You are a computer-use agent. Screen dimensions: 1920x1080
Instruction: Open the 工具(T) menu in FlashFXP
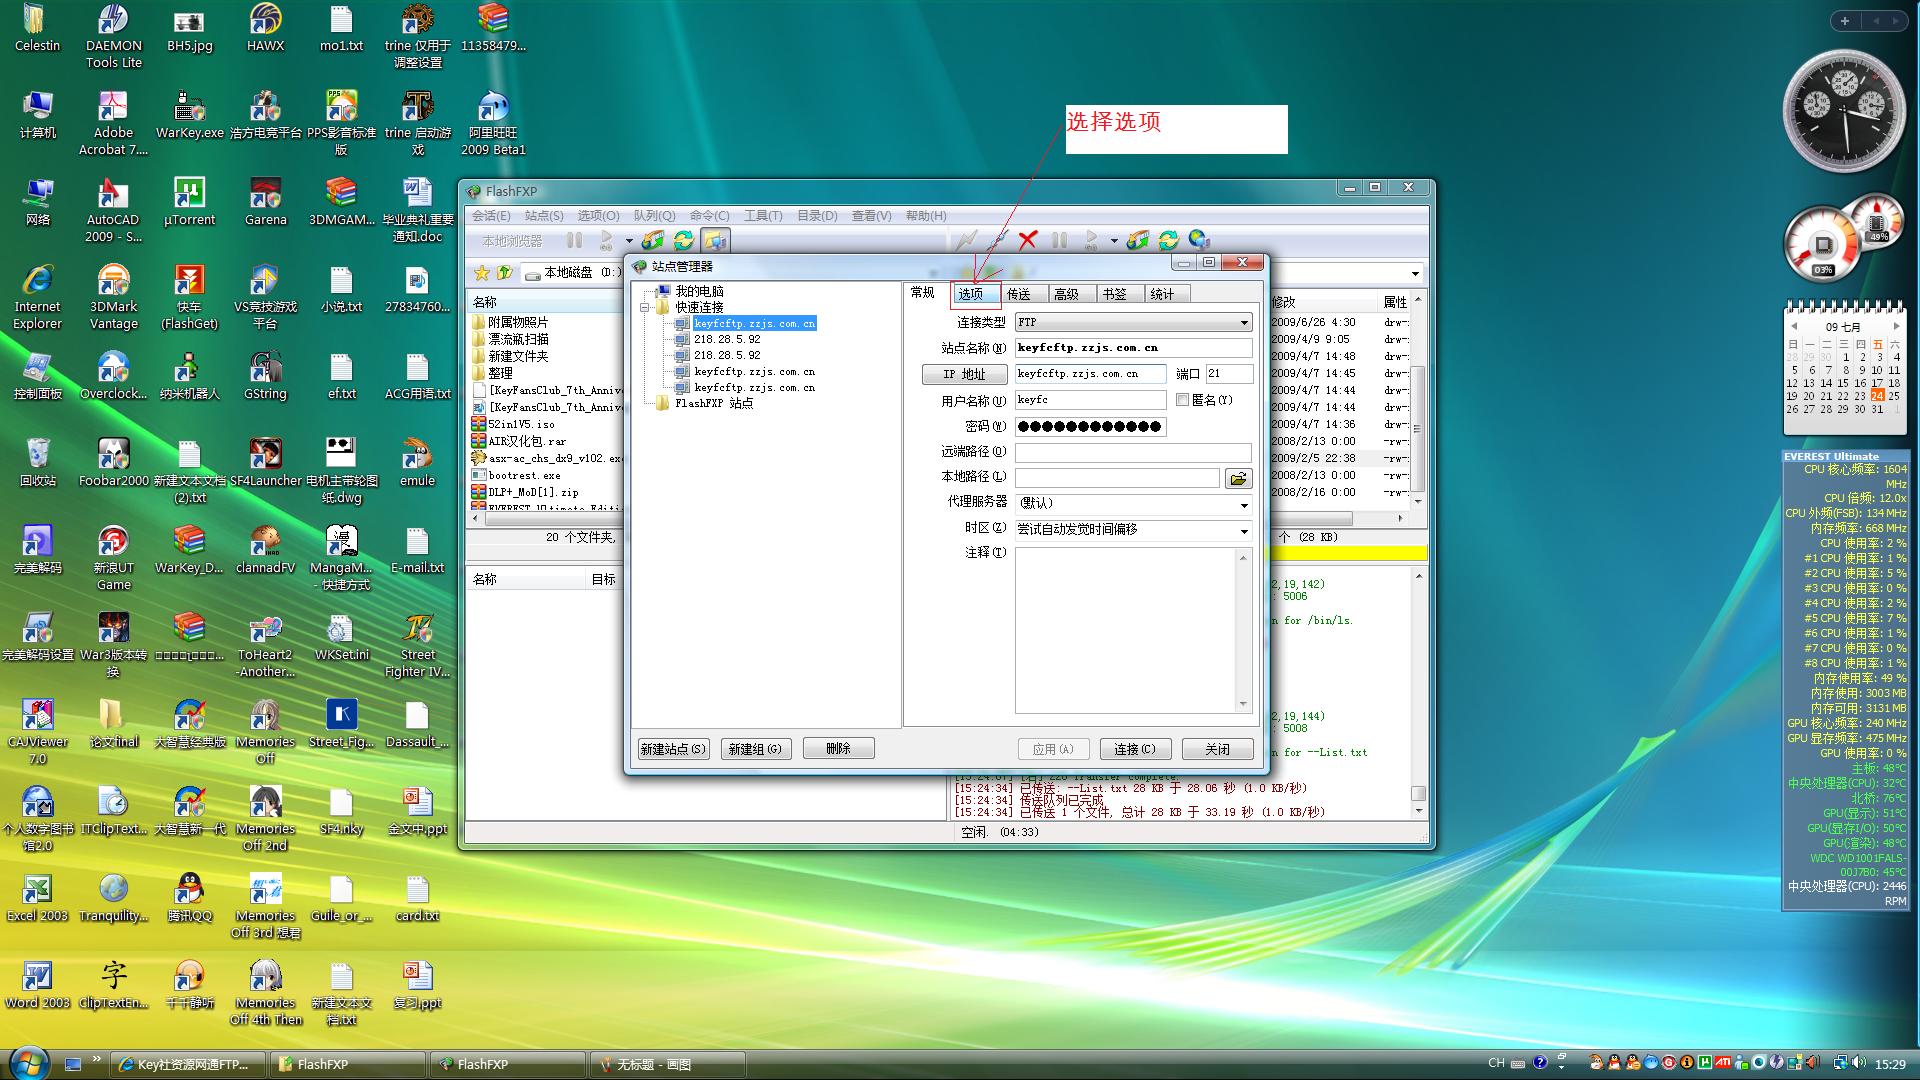(763, 216)
